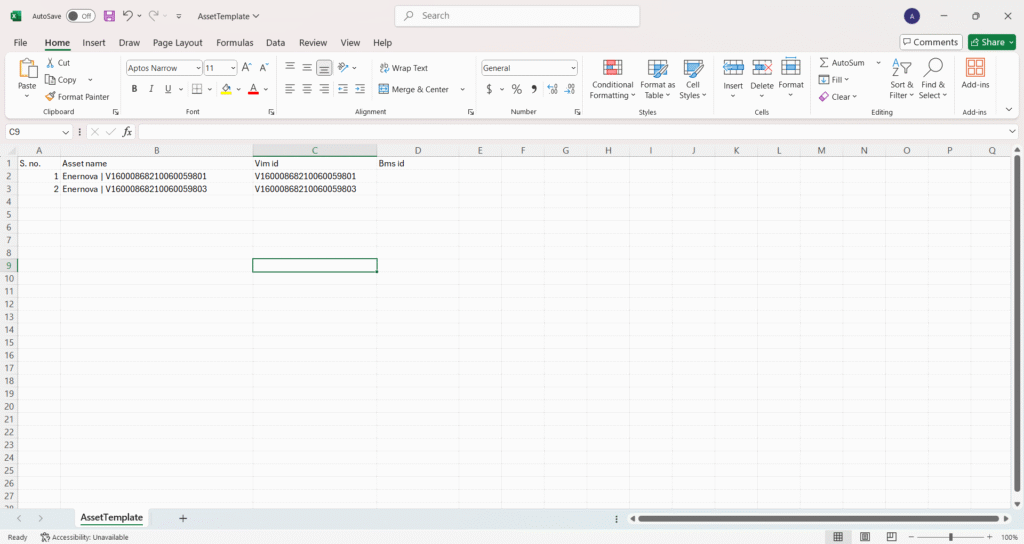Apply Bold formatting to cell

point(135,89)
